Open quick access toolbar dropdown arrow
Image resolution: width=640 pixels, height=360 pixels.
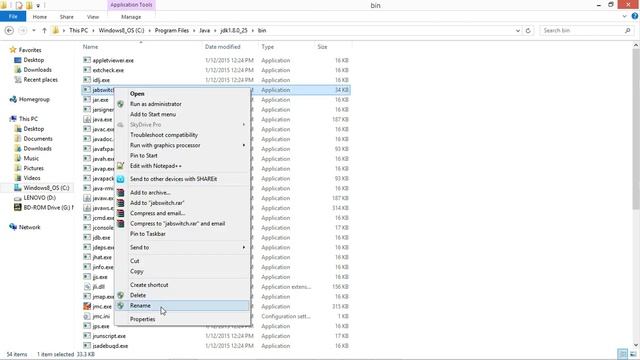pyautogui.click(x=38, y=6)
